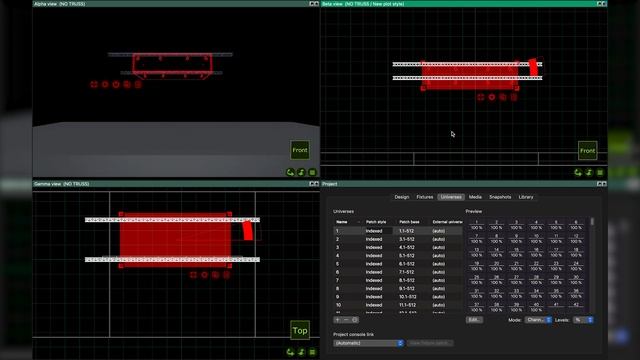640x360 pixels.
Task: Click patch base 10.1-512
Action: pyautogui.click(x=408, y=297)
